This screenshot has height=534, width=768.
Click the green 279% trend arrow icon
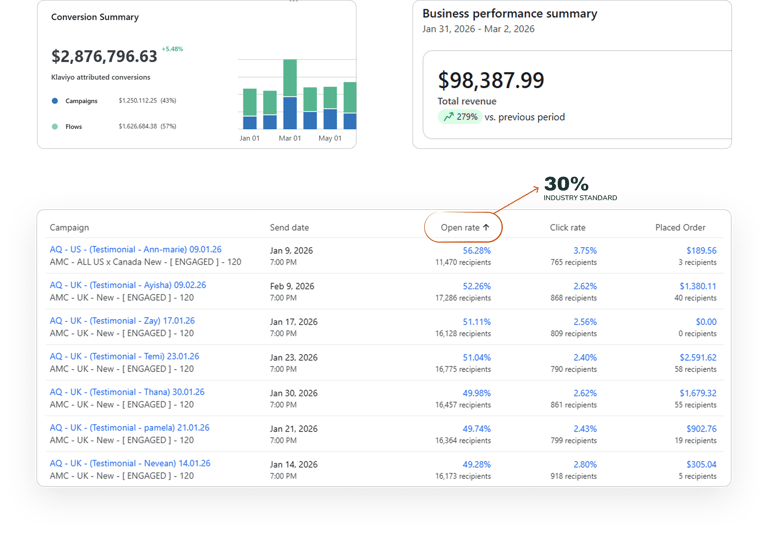click(448, 117)
